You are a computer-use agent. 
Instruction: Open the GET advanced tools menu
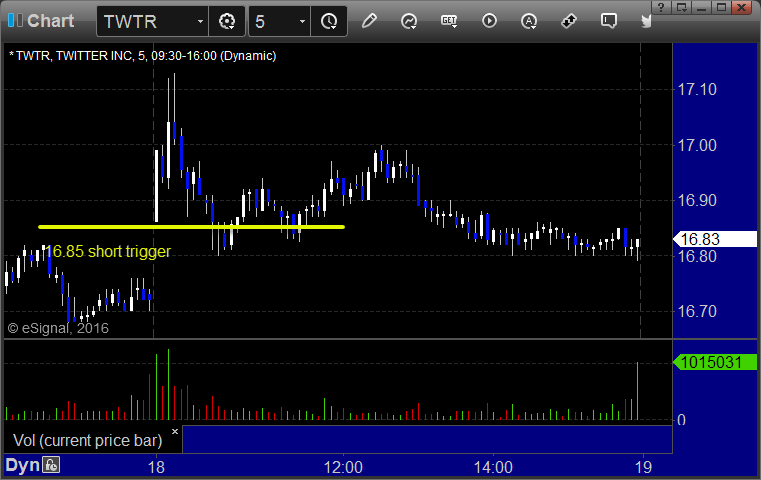[x=449, y=21]
